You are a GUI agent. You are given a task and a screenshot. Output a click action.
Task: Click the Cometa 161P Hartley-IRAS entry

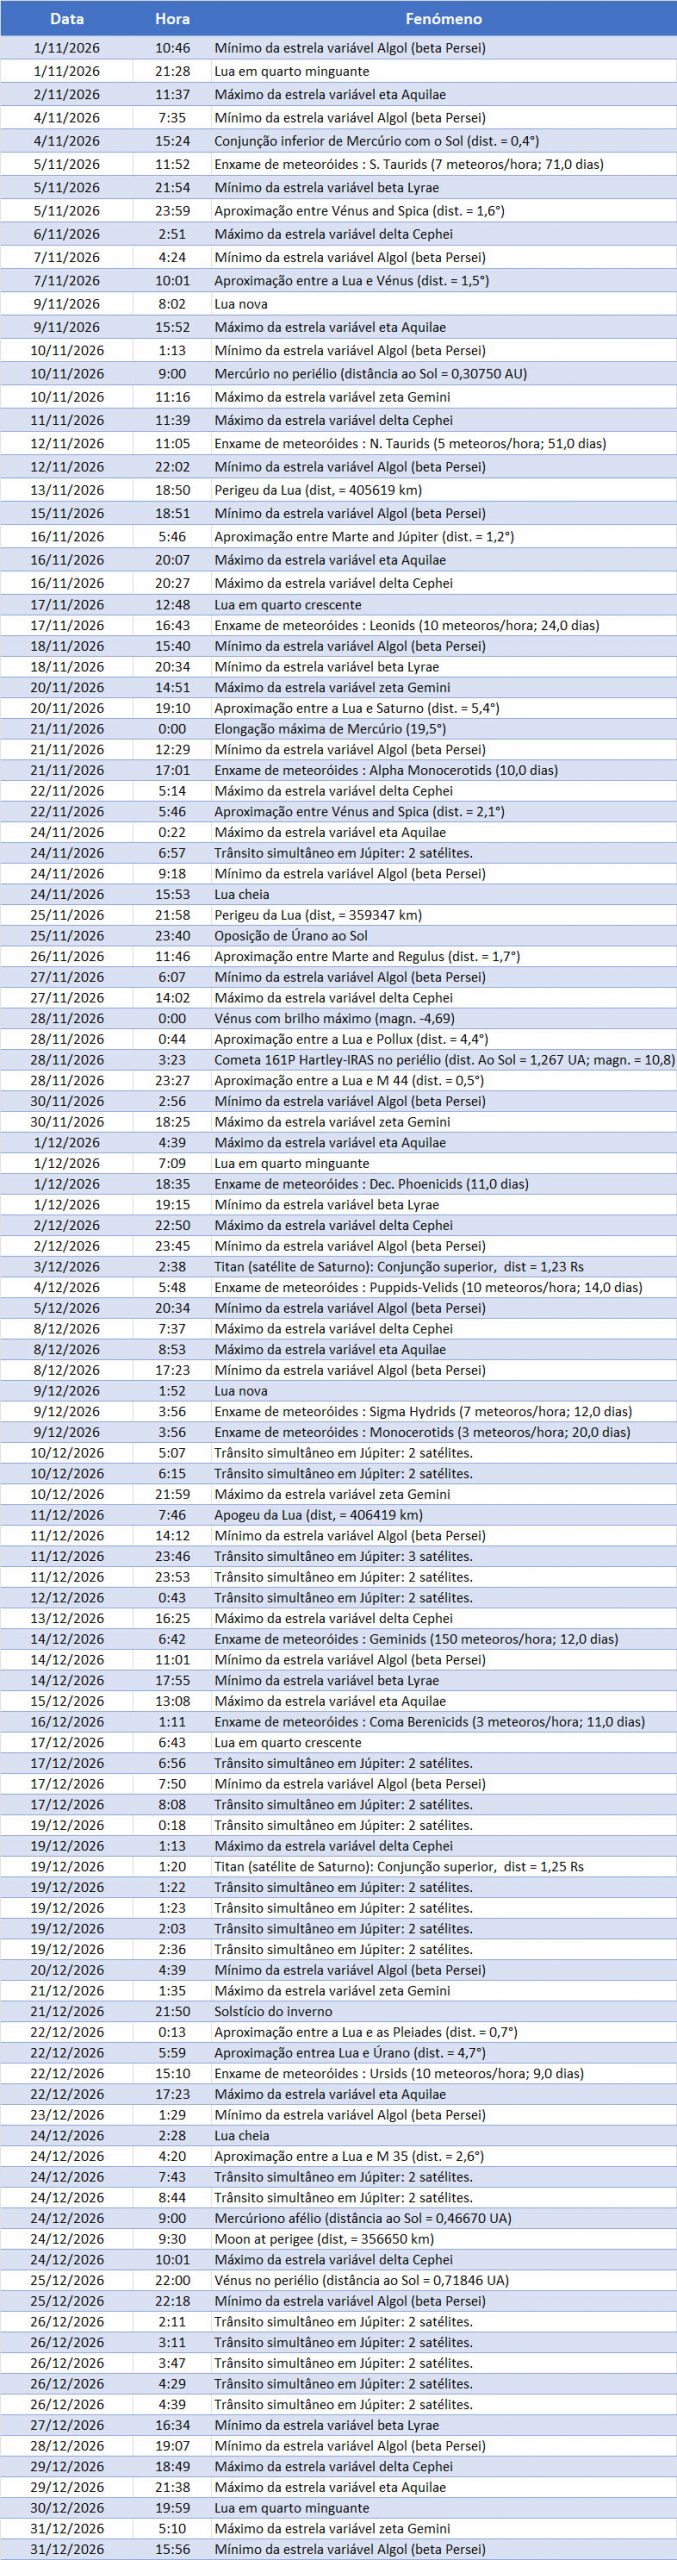coord(443,1060)
